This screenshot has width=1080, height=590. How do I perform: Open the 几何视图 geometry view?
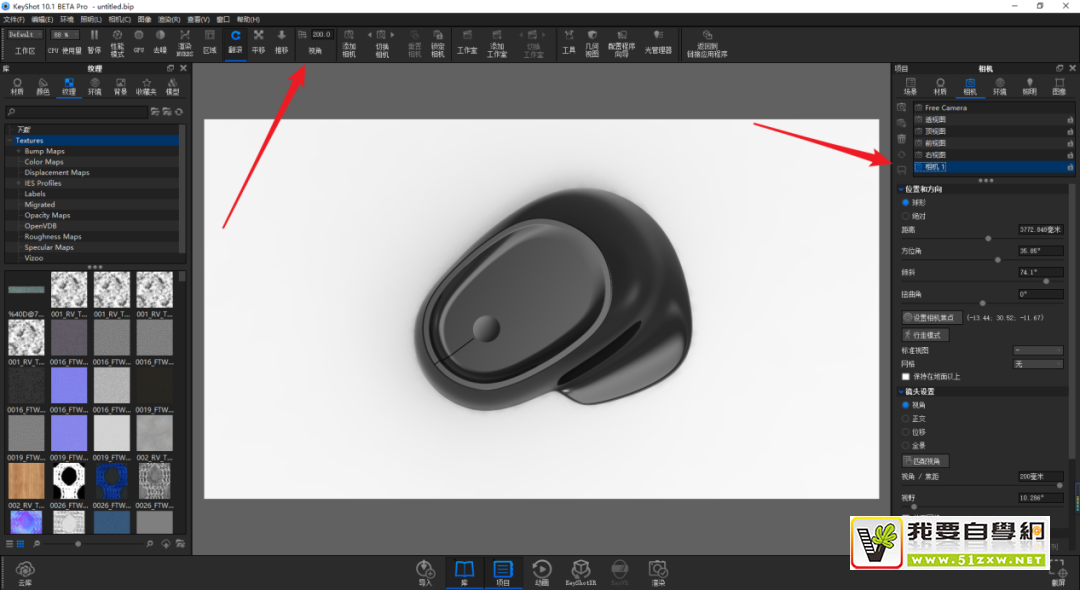[593, 40]
